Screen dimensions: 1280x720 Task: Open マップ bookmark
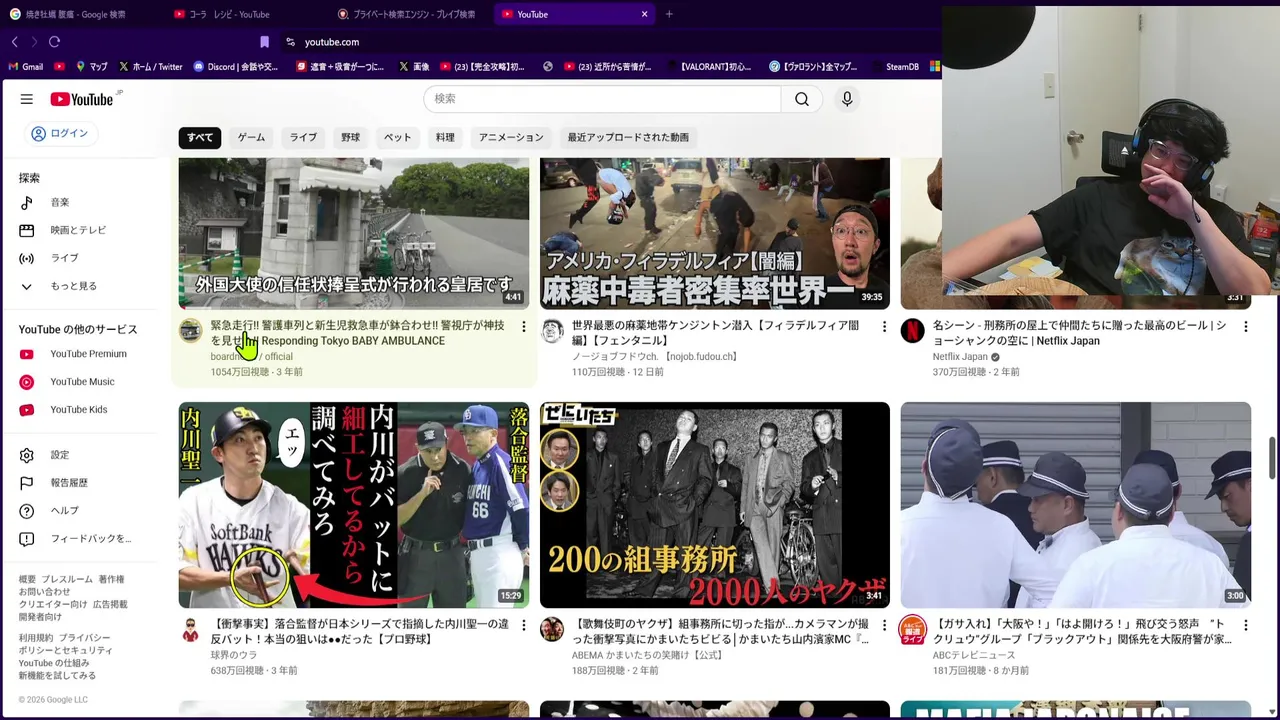click(91, 67)
